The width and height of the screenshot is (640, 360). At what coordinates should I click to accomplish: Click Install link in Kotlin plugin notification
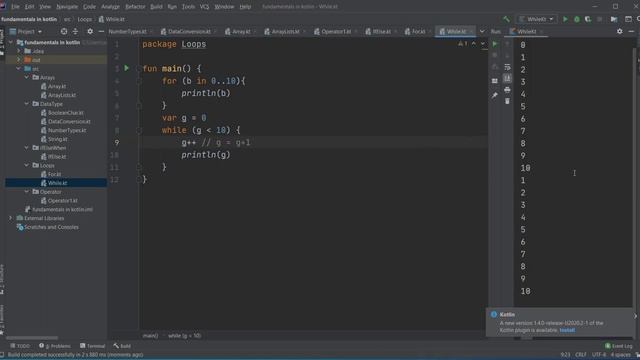567,330
